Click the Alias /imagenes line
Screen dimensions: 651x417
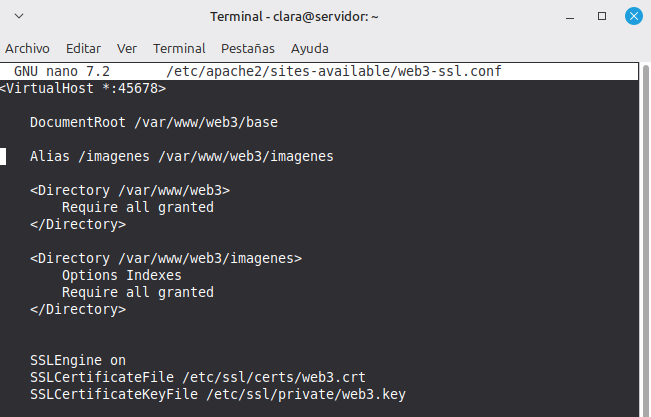point(181,156)
